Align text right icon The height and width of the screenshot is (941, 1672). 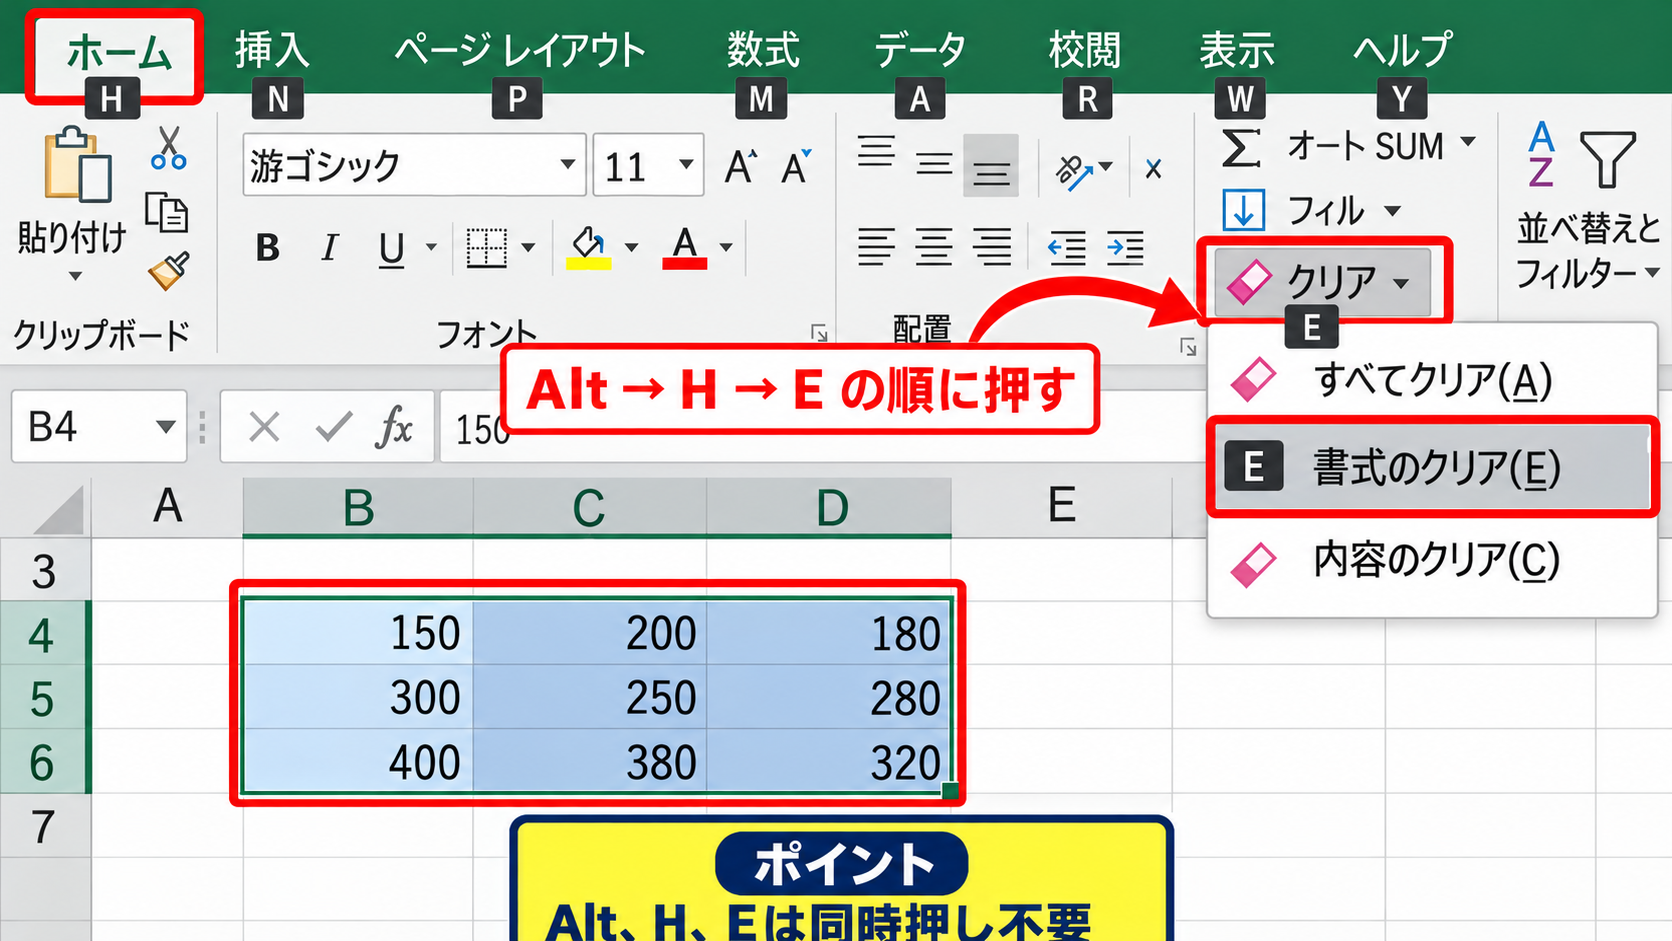992,247
